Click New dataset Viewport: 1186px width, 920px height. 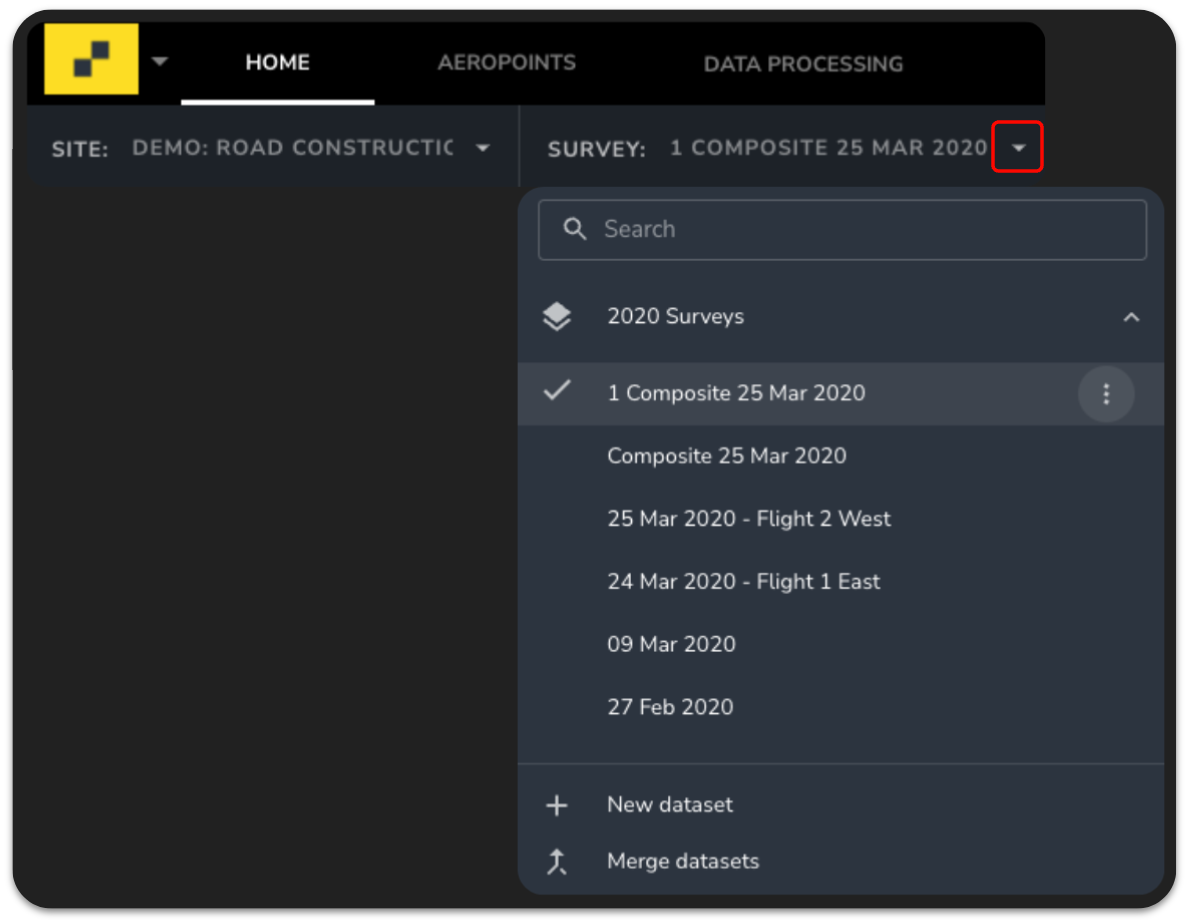tap(669, 805)
